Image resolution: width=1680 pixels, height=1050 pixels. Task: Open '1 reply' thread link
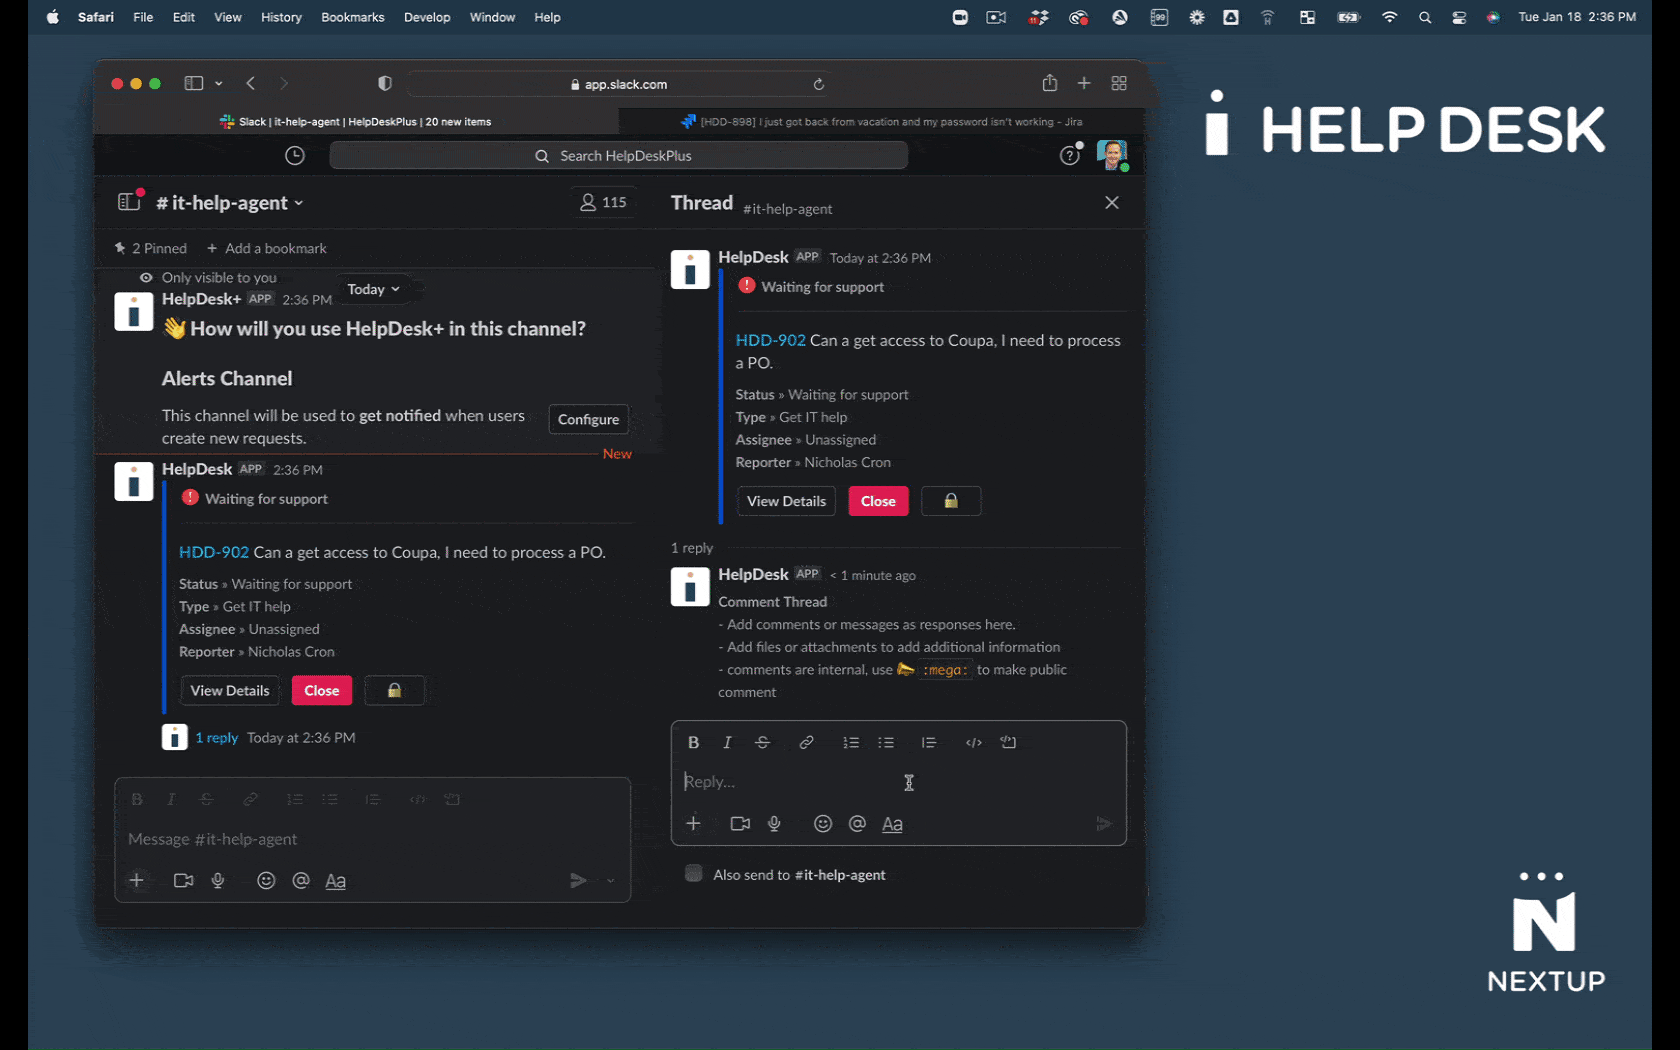point(216,737)
